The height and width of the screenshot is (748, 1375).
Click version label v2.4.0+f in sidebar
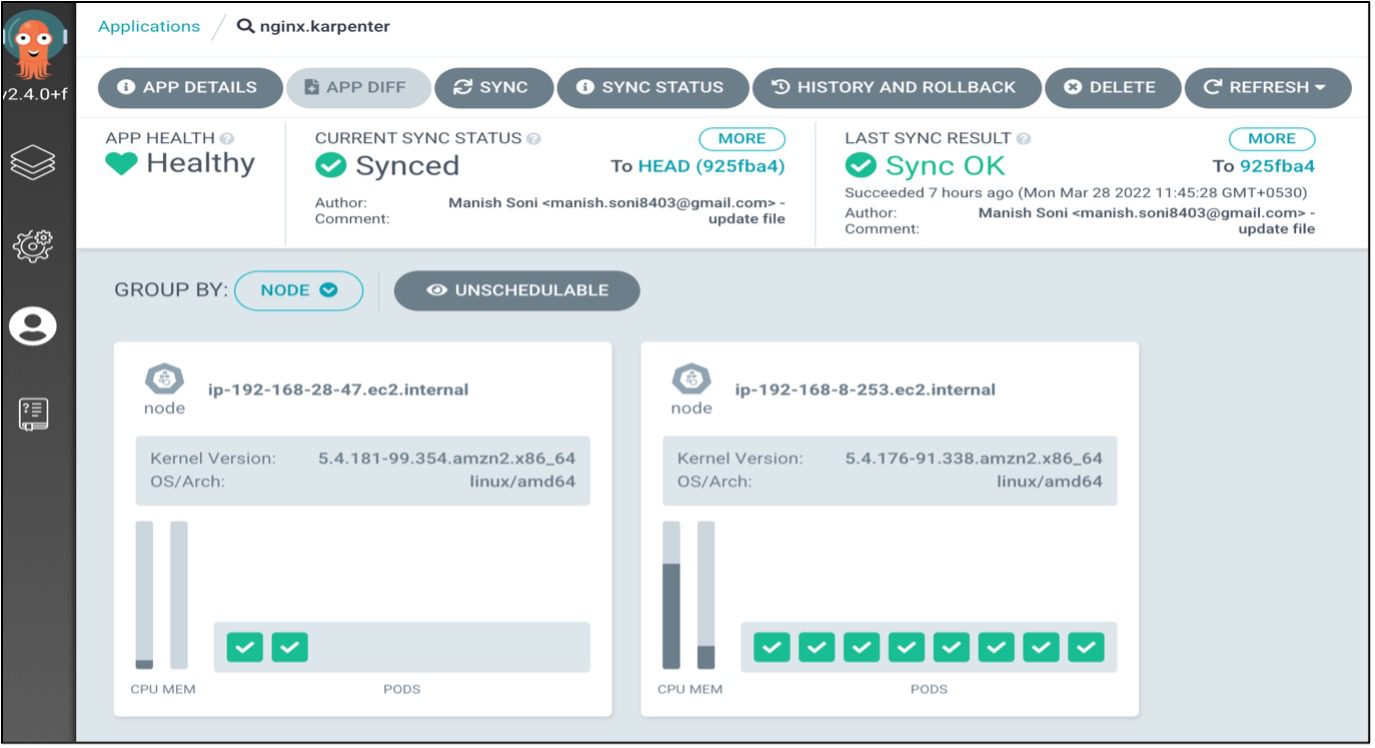tap(36, 93)
